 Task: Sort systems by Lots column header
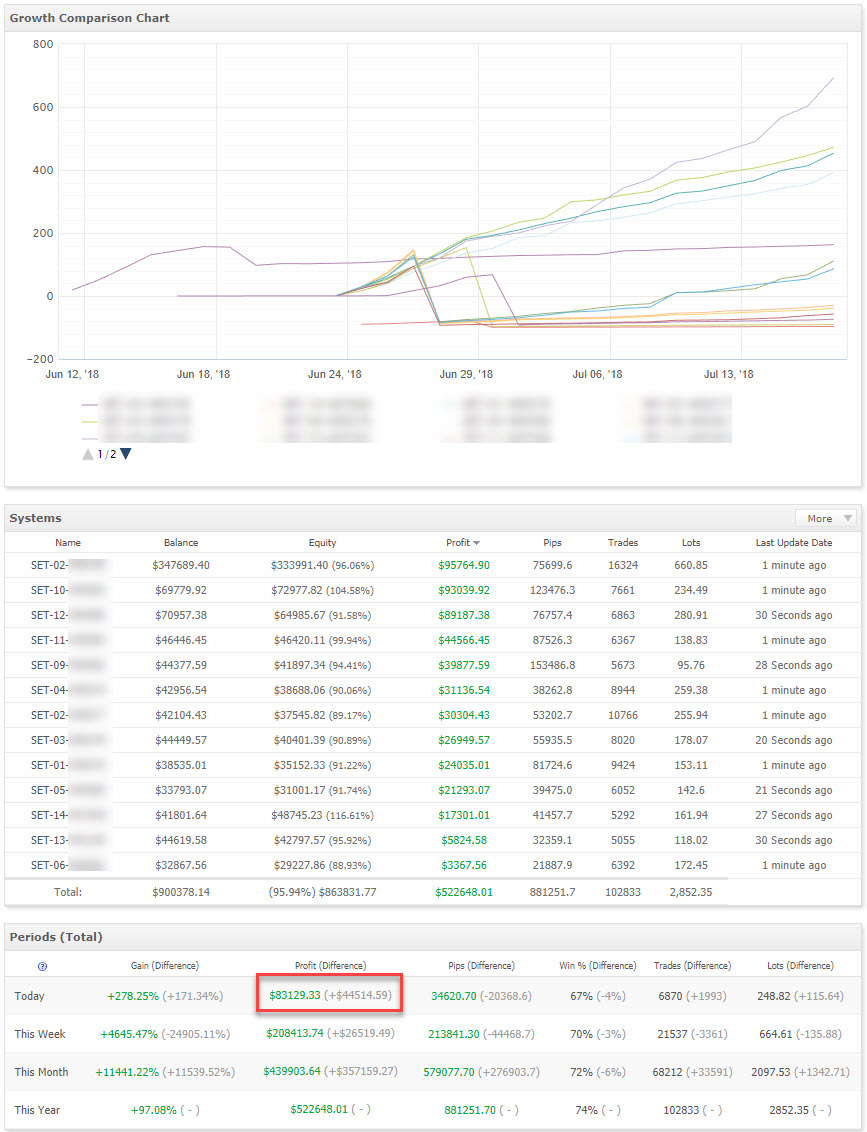[691, 542]
